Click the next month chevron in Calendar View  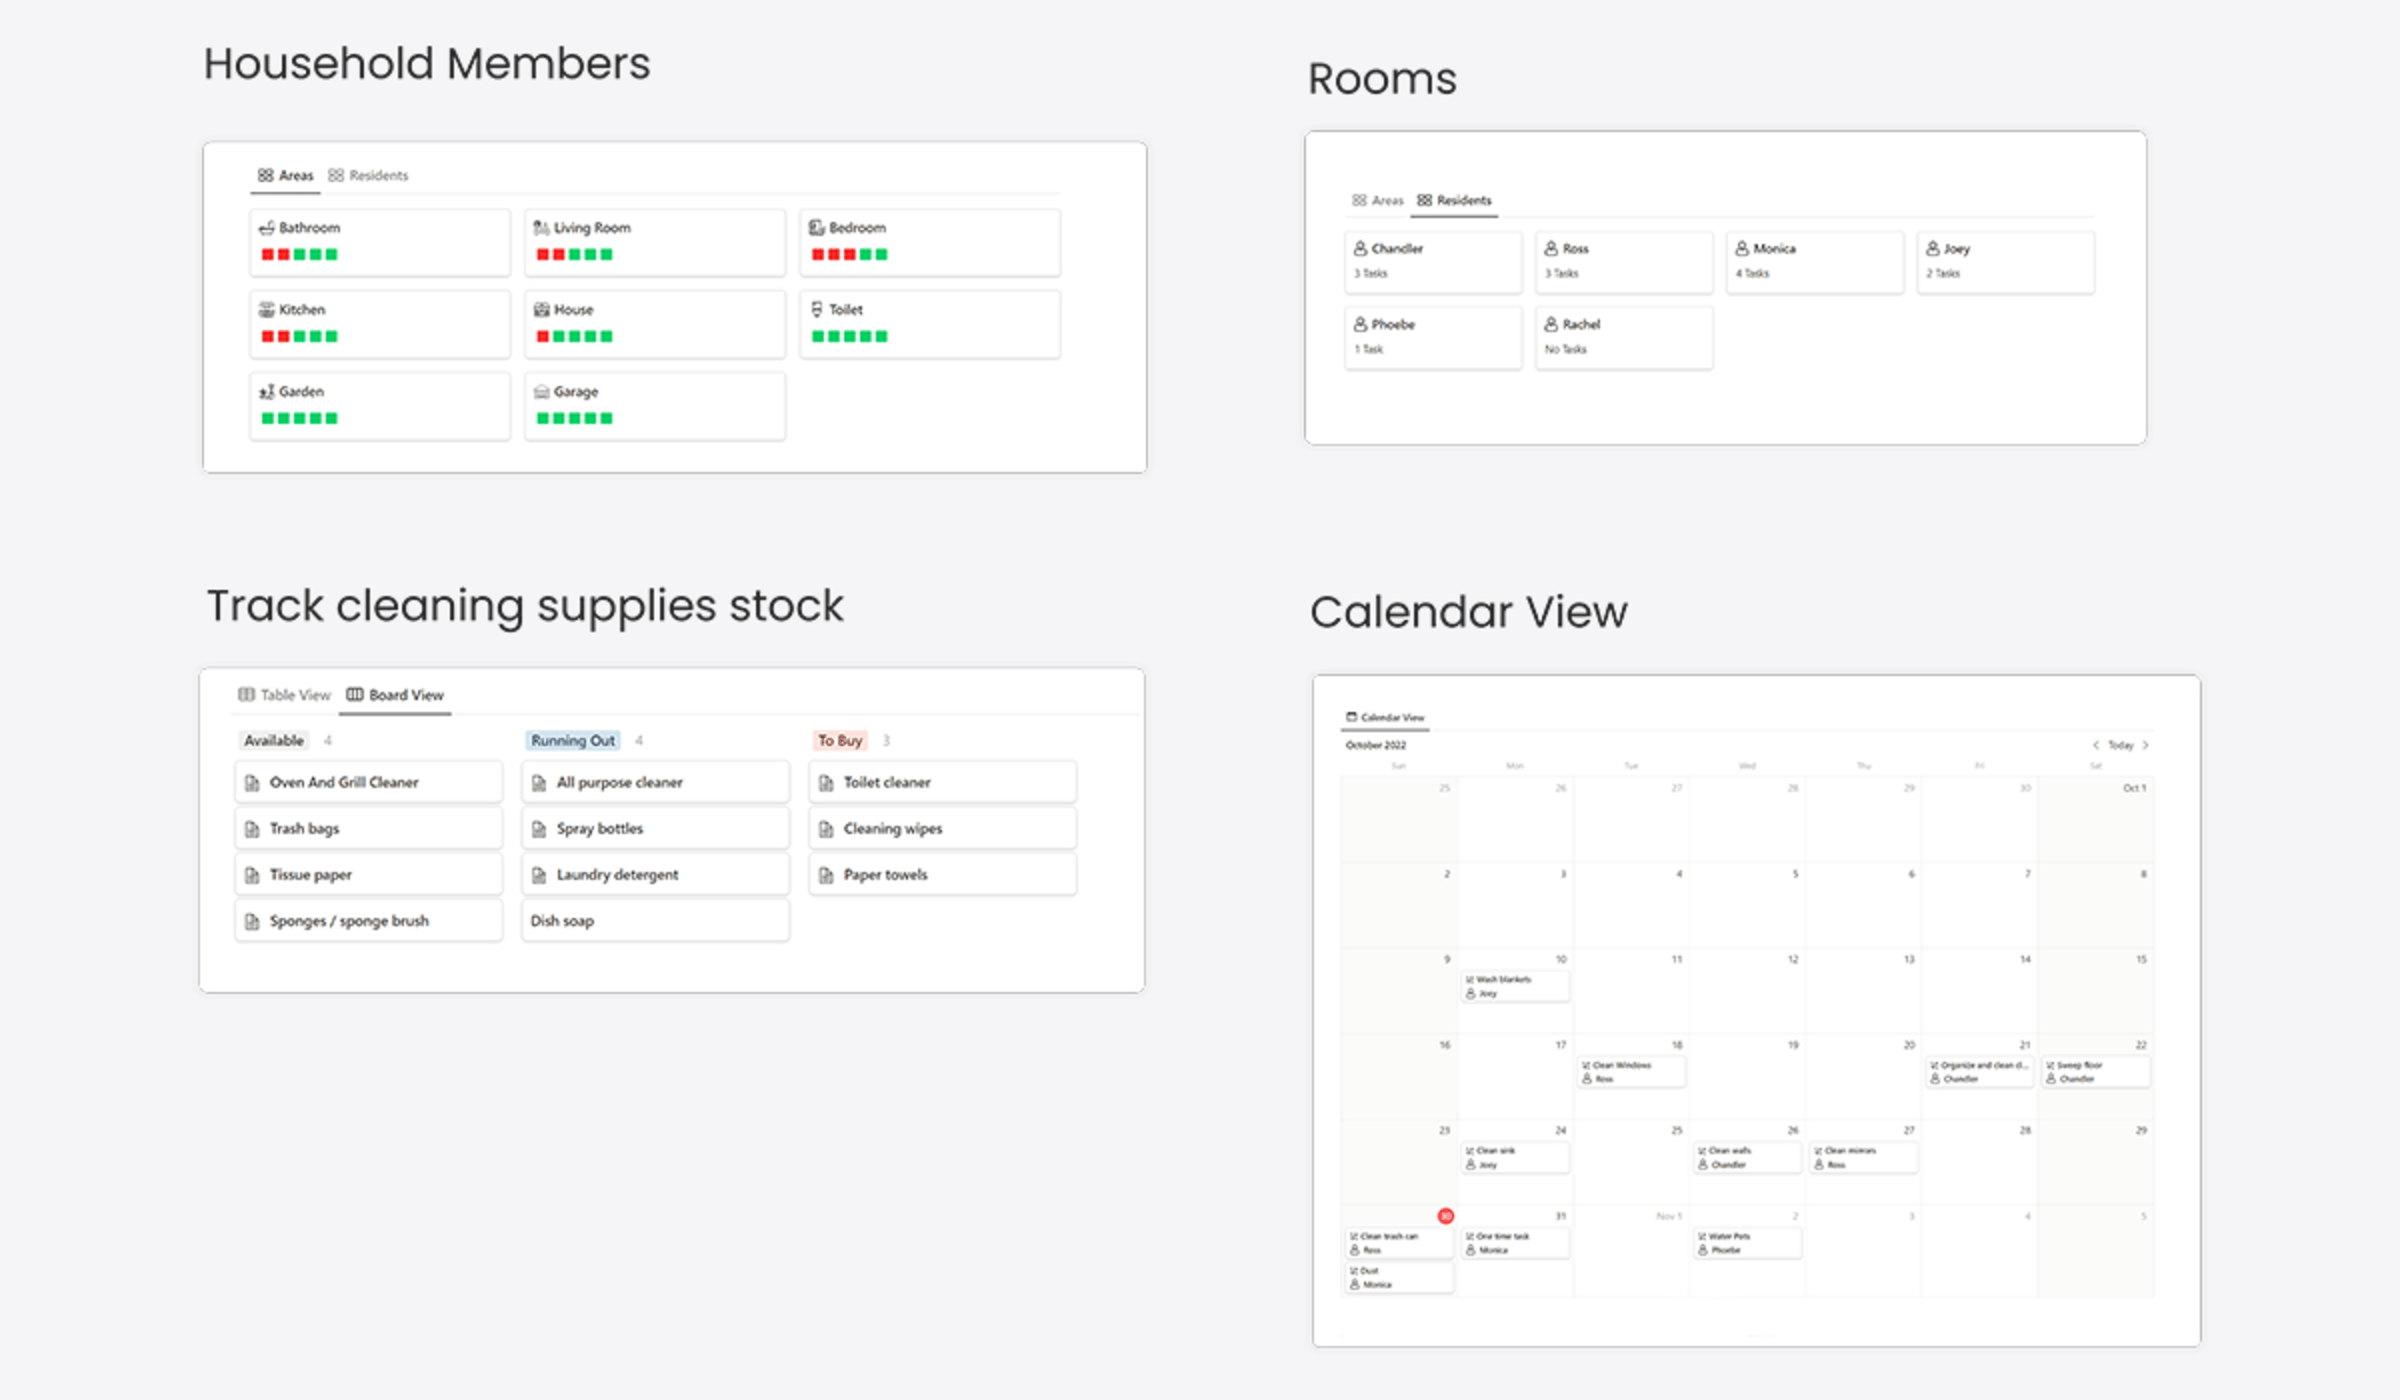tap(2145, 745)
